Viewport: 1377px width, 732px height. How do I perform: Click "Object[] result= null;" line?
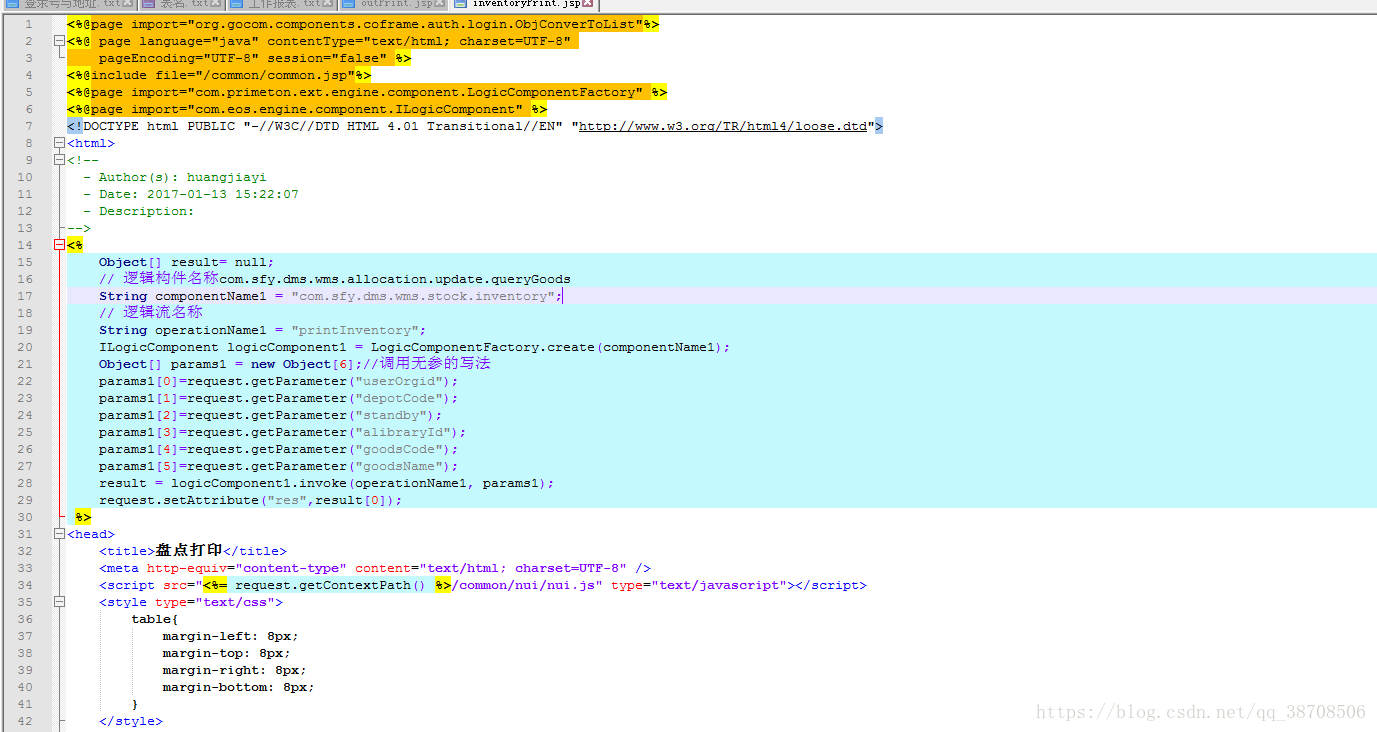click(x=186, y=262)
